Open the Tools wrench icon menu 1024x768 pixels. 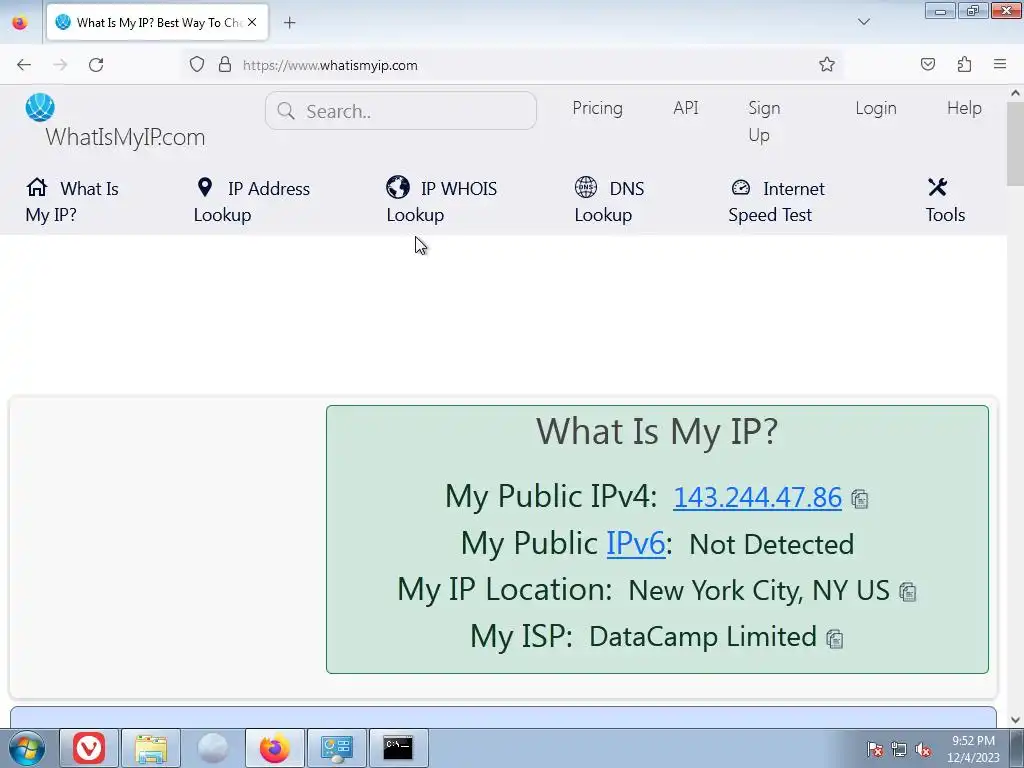tap(937, 187)
